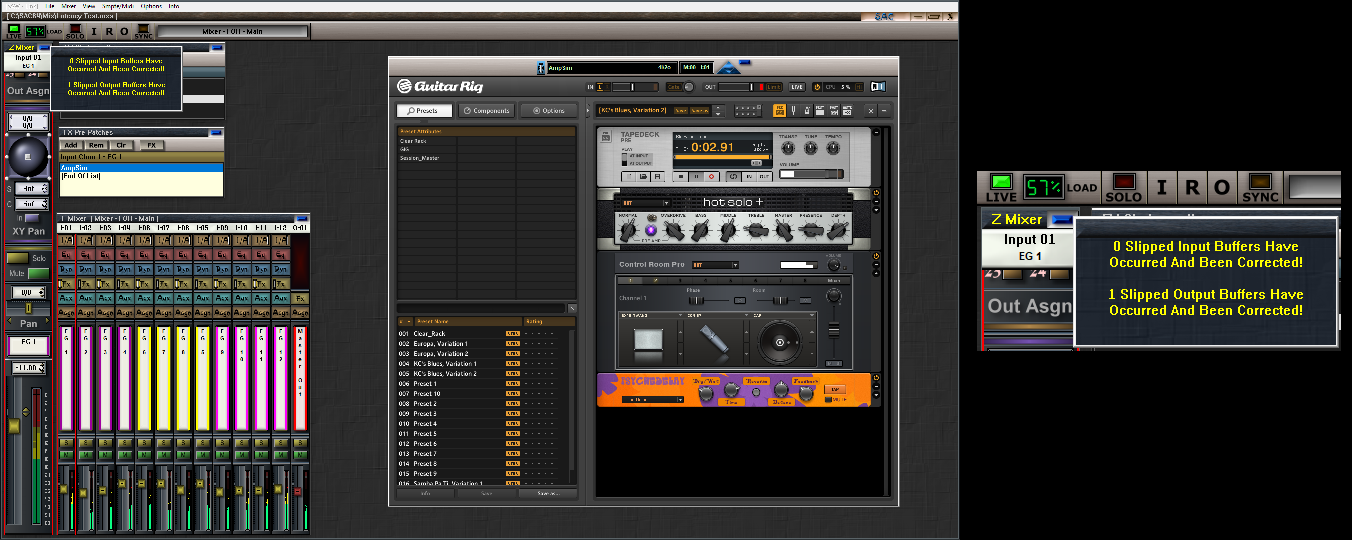Click the metronome icon in rack toolbar
1352x540 pixels.
coord(807,110)
